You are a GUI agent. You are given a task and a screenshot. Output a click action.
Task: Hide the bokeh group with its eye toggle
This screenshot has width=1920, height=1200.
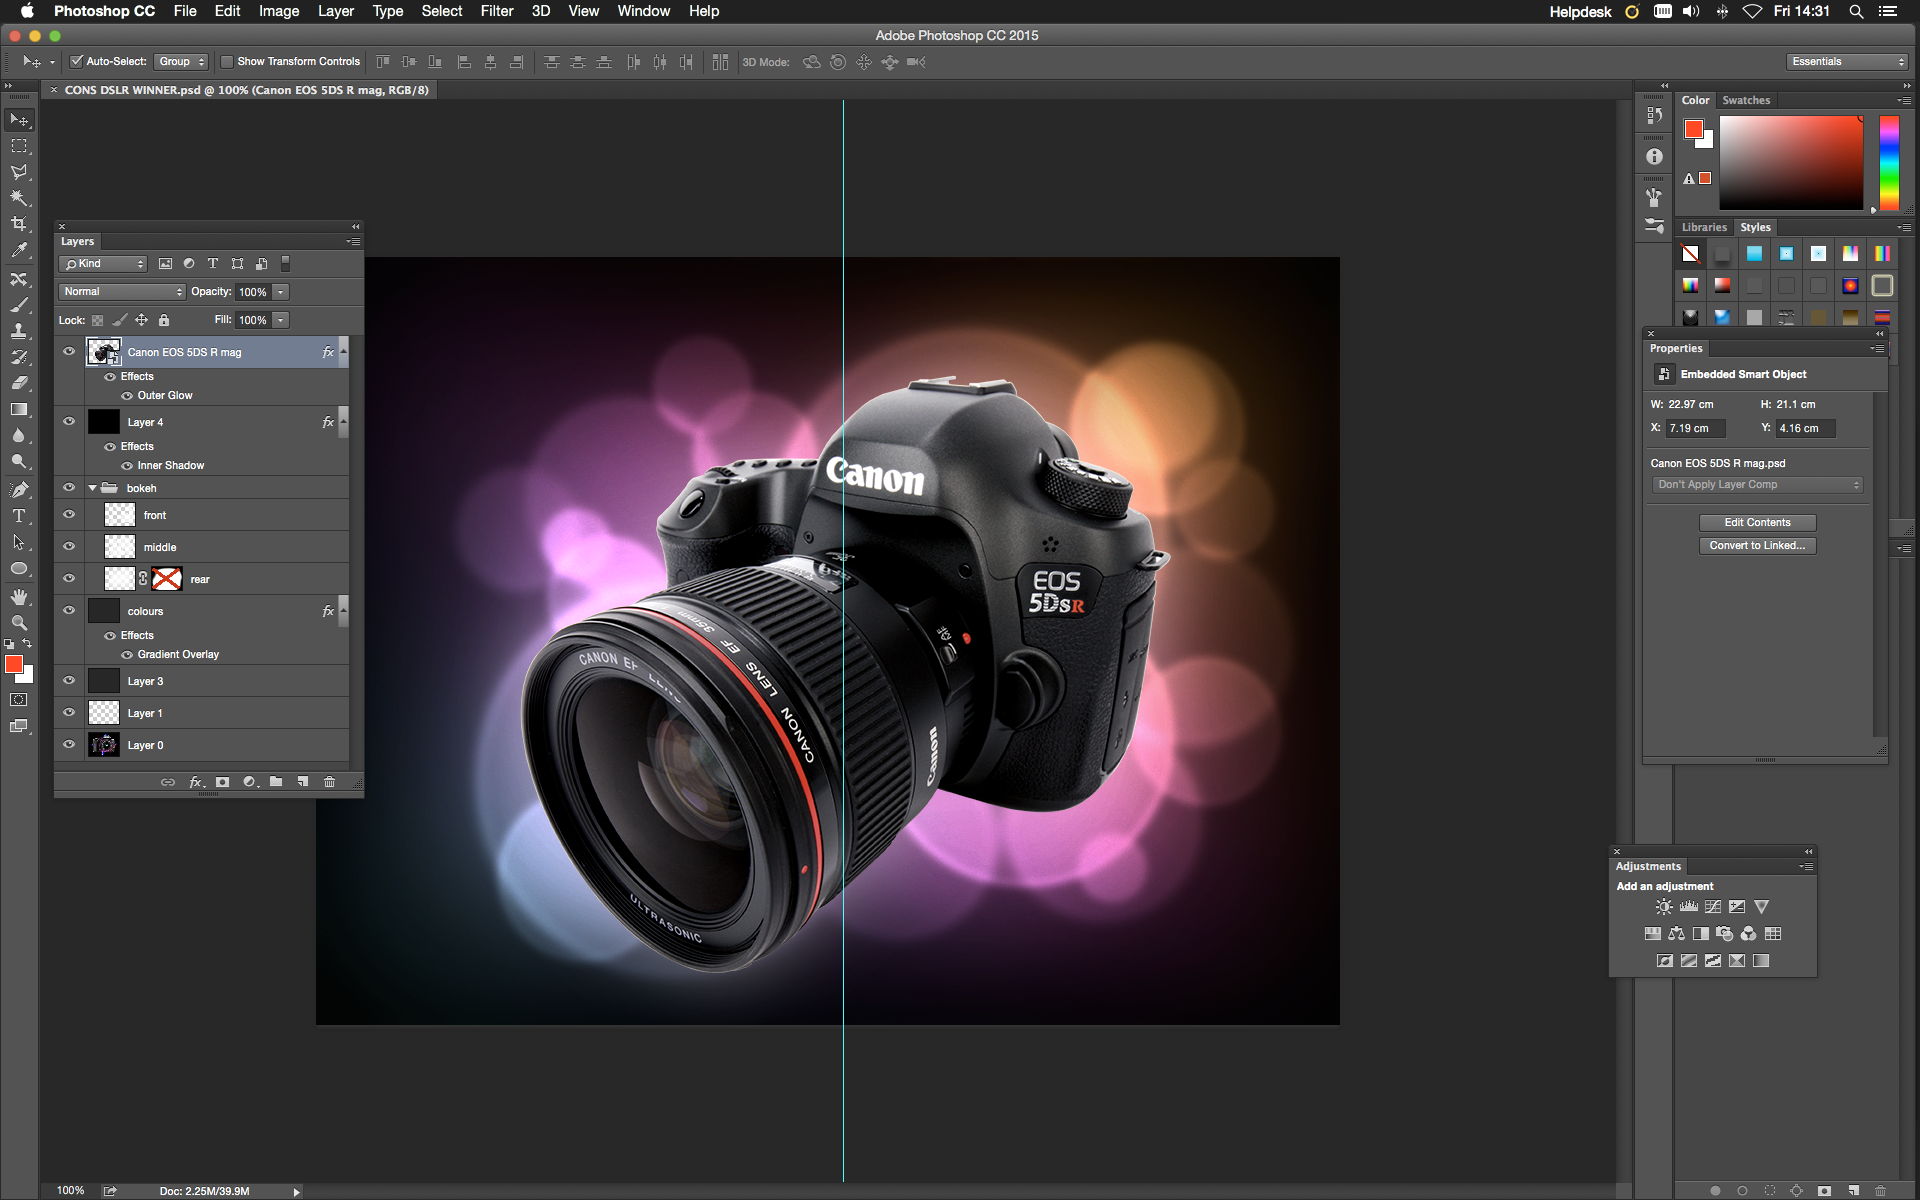pyautogui.click(x=69, y=488)
